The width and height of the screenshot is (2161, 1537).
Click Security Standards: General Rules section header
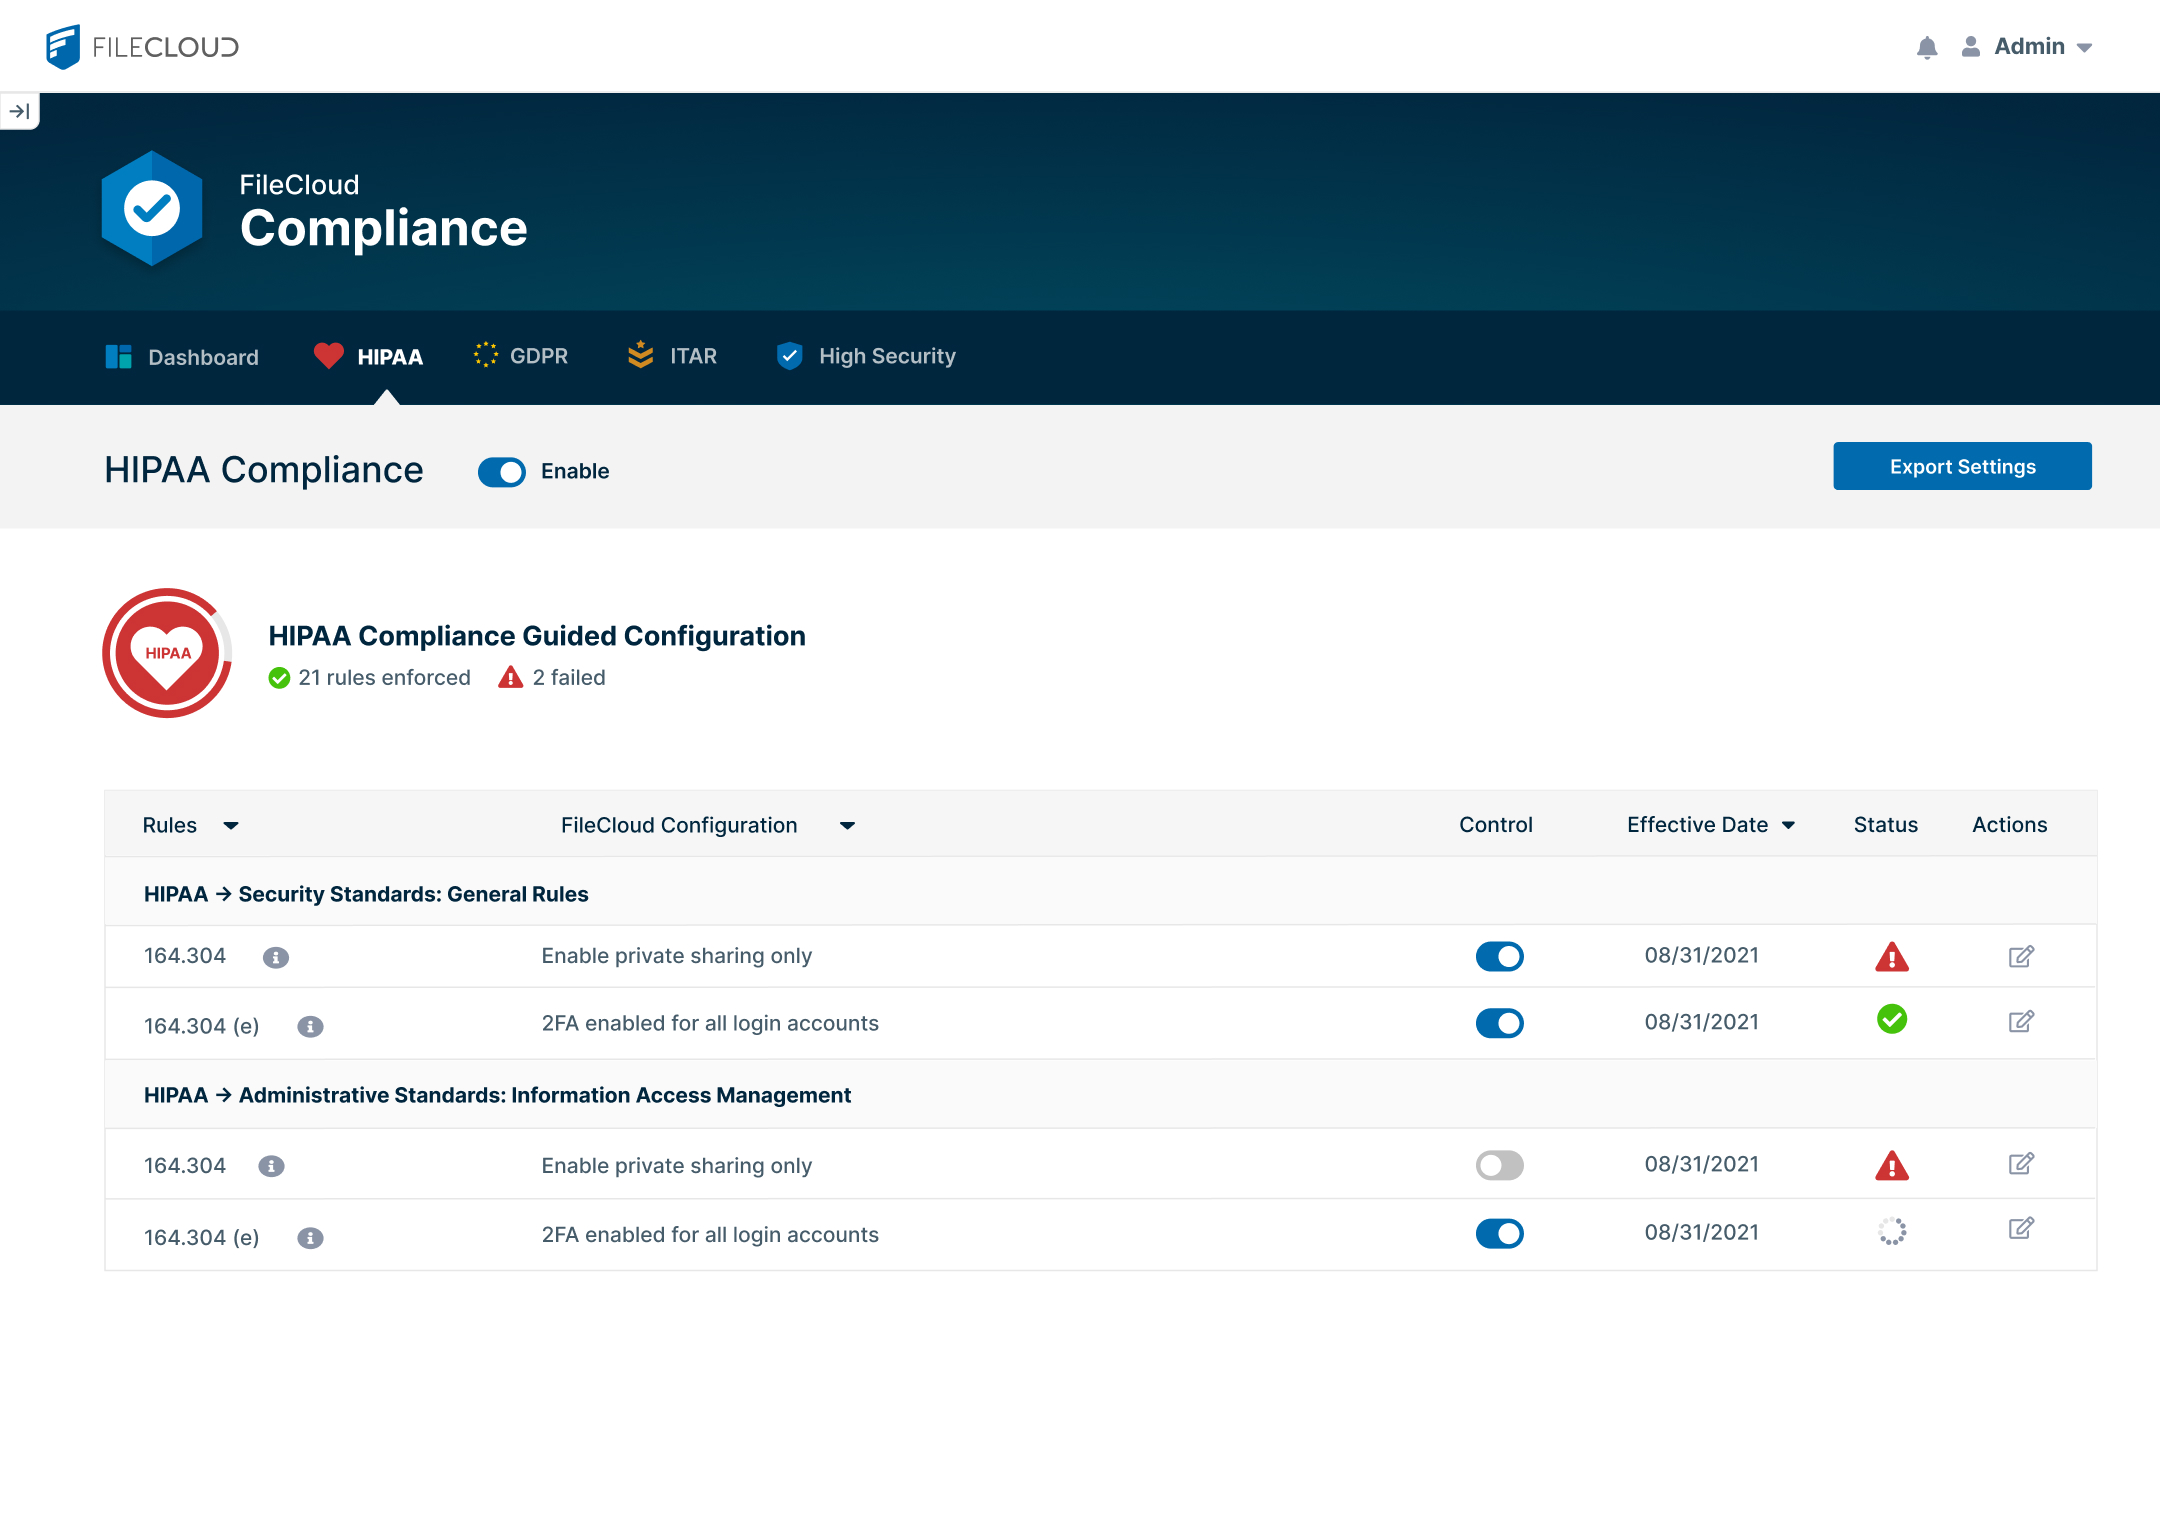tap(366, 894)
